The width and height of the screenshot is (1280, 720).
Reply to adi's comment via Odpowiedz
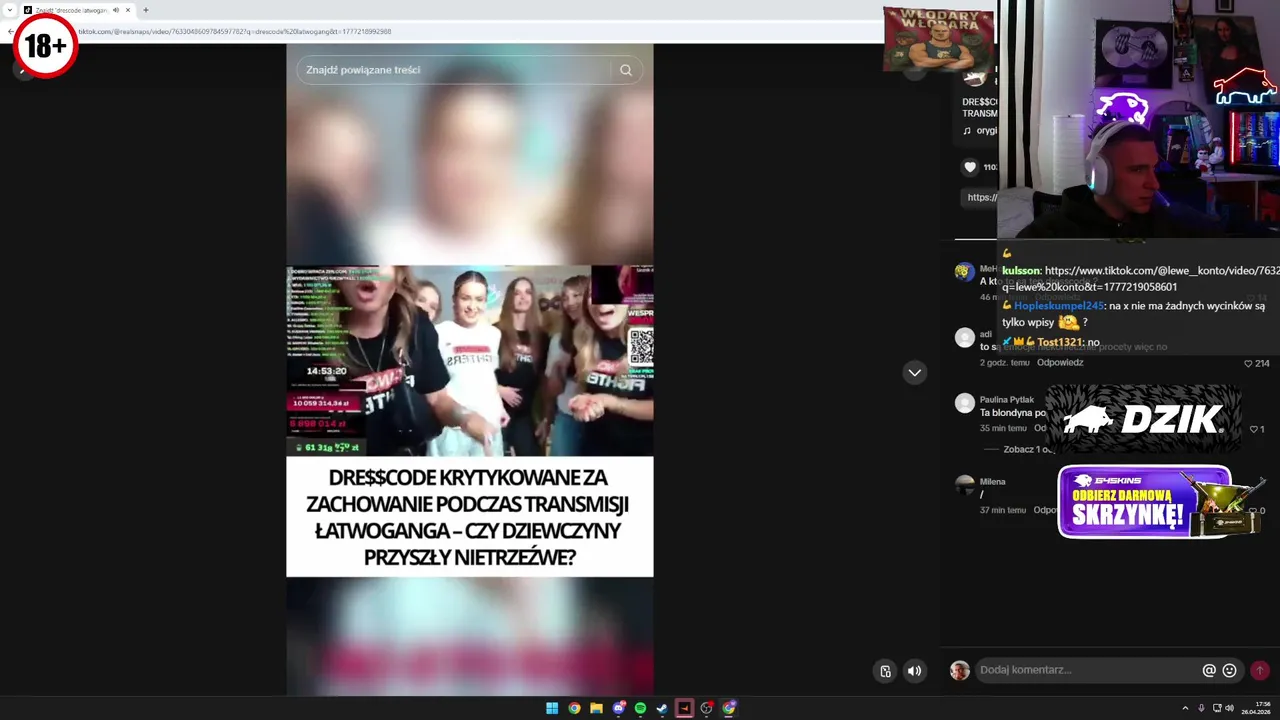[x=1060, y=363]
